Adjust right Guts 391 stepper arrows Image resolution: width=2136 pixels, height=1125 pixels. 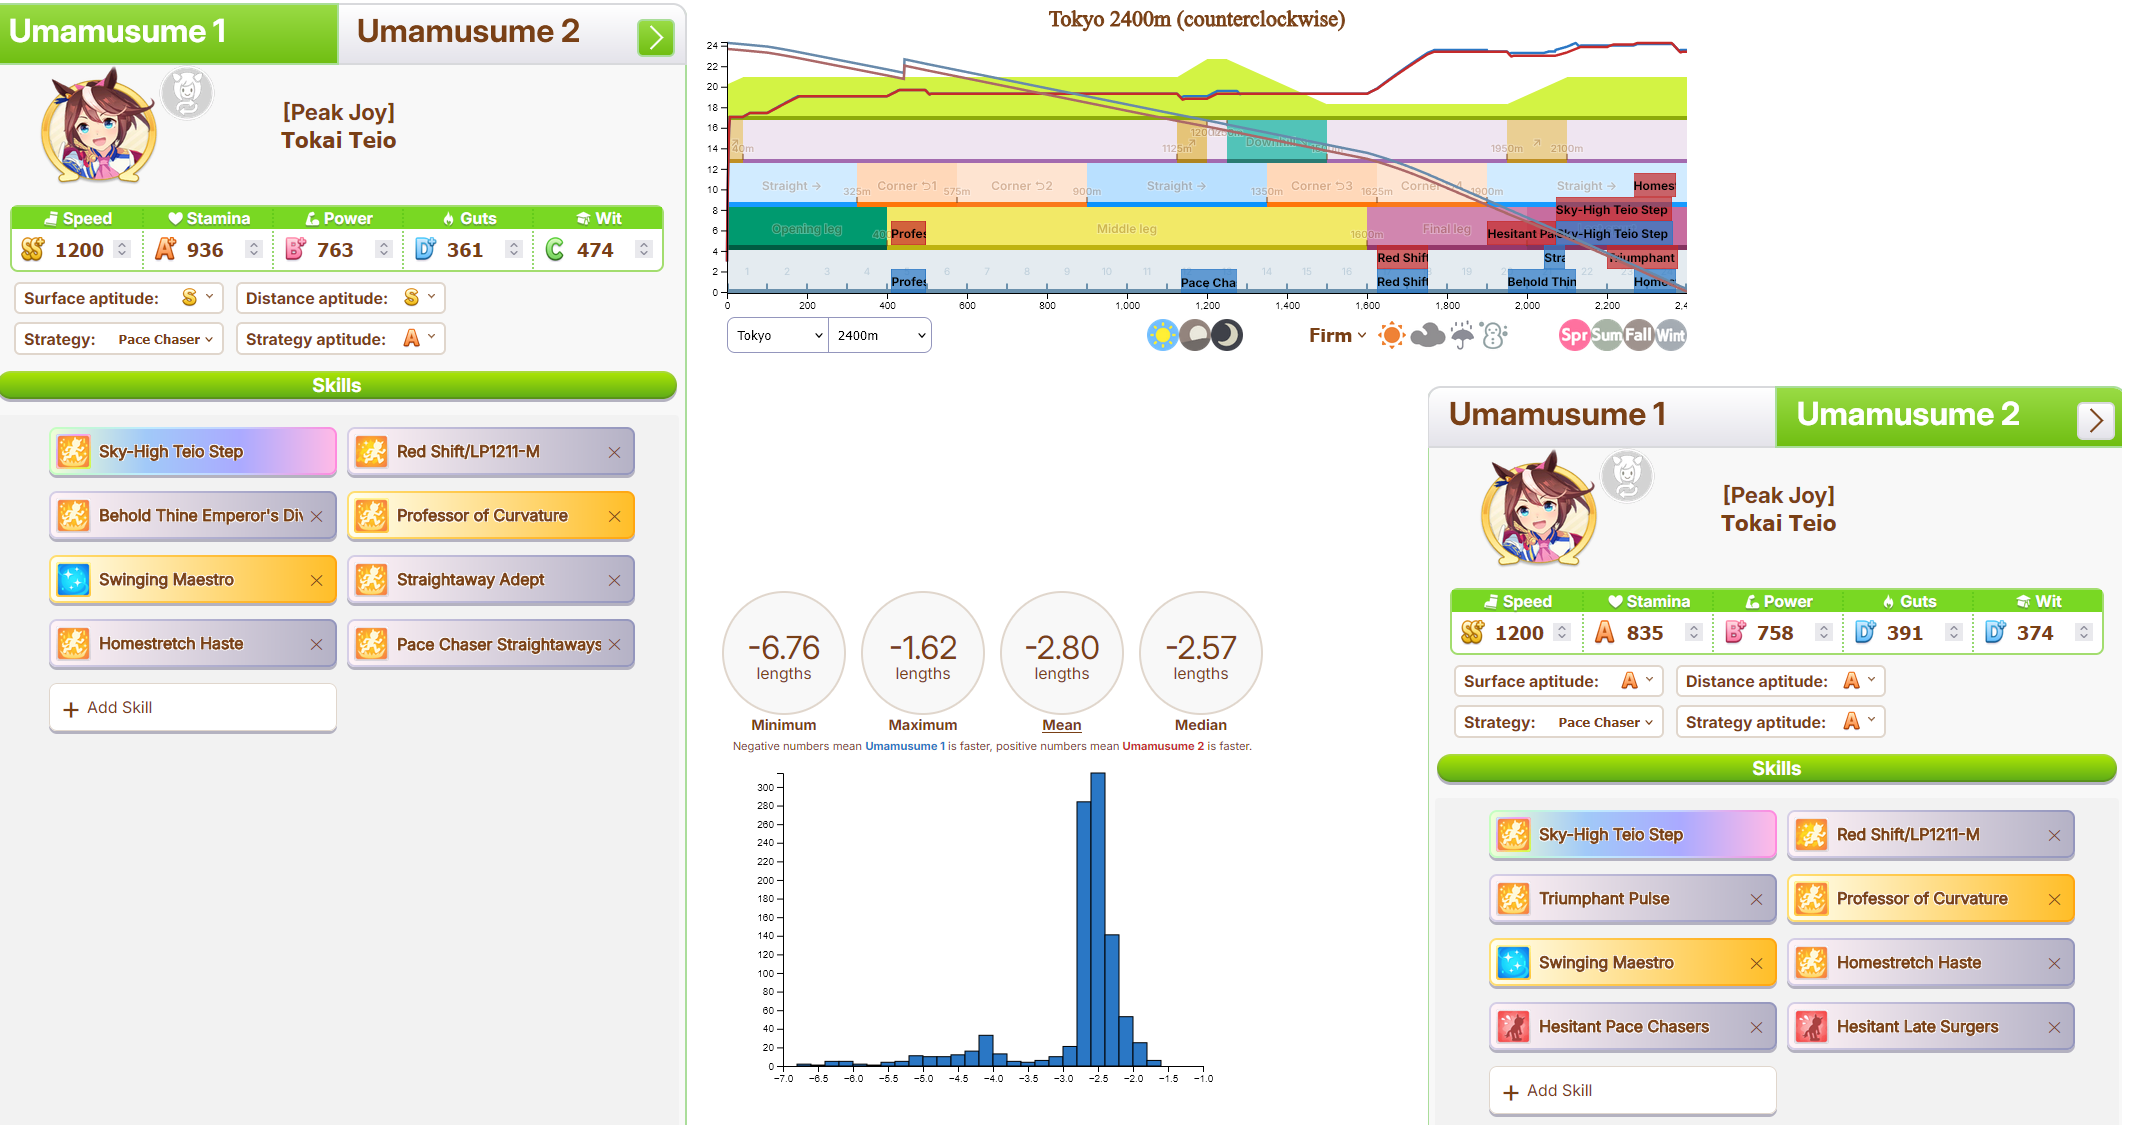click(x=1953, y=633)
